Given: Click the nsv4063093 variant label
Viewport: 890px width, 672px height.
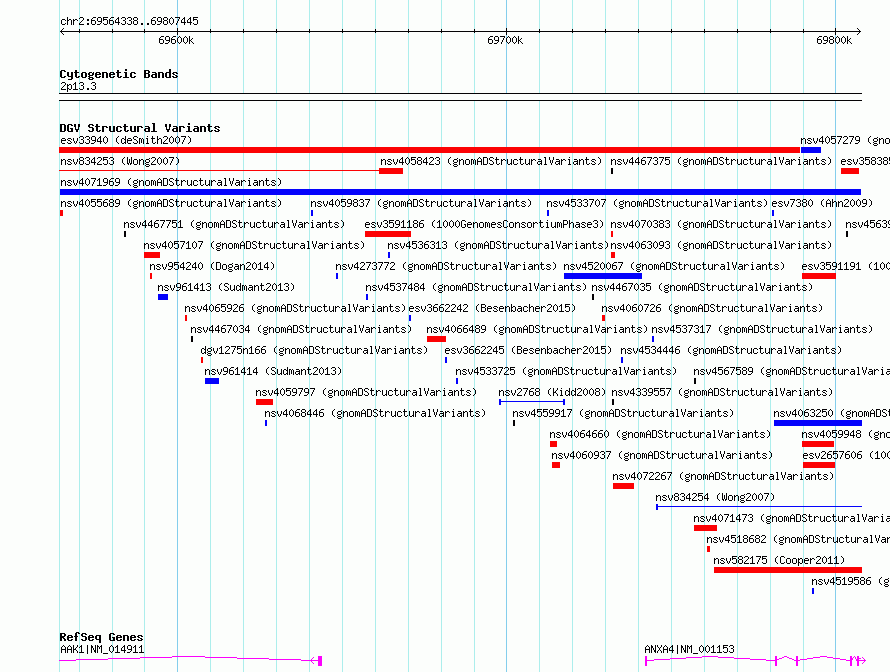Looking at the screenshot, I should pyautogui.click(x=721, y=245).
